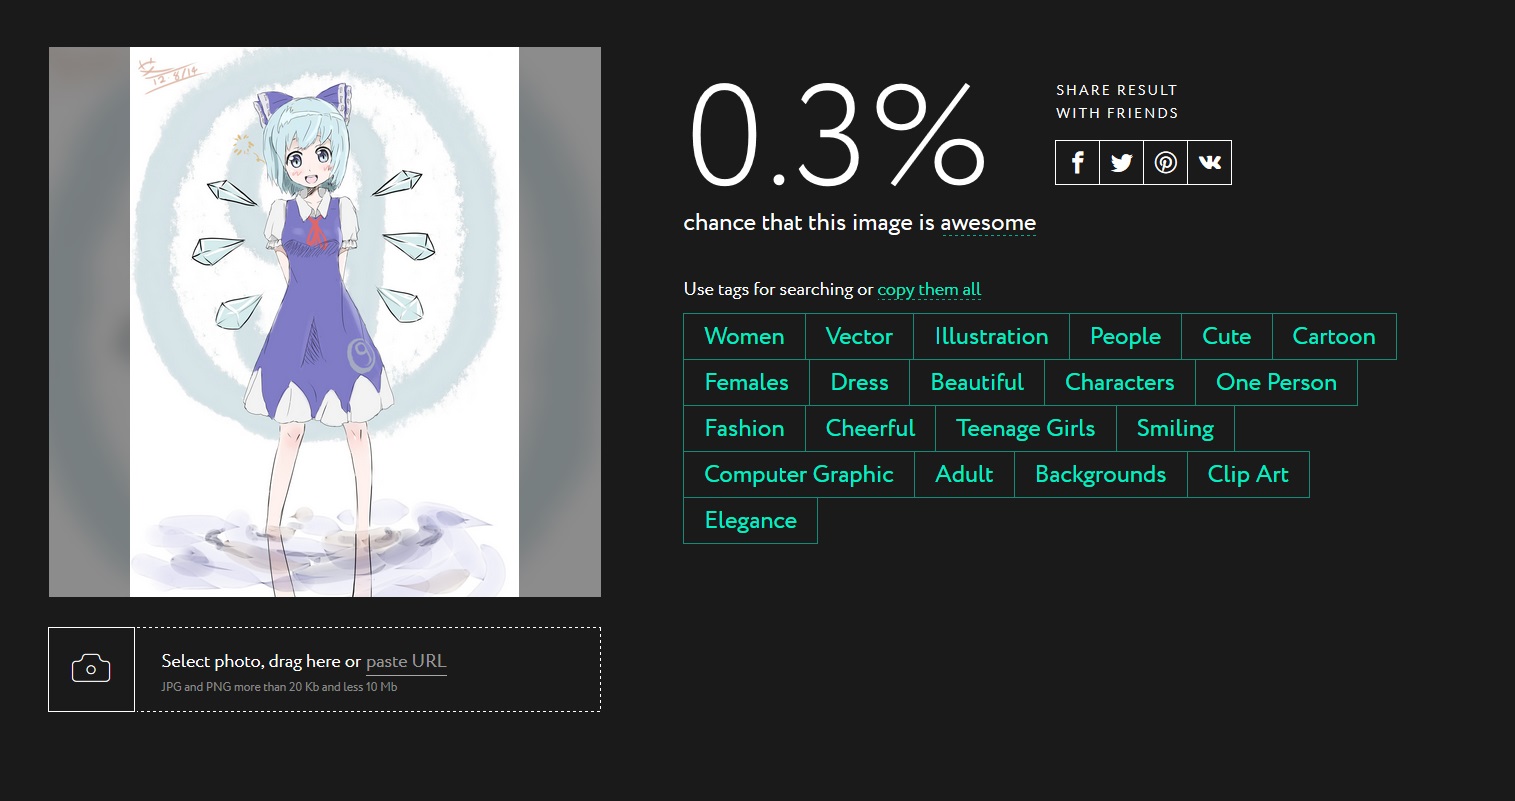1515x801 pixels.
Task: Click the 'JPG and PNG more than 20 Kb' note
Action: pos(279,687)
